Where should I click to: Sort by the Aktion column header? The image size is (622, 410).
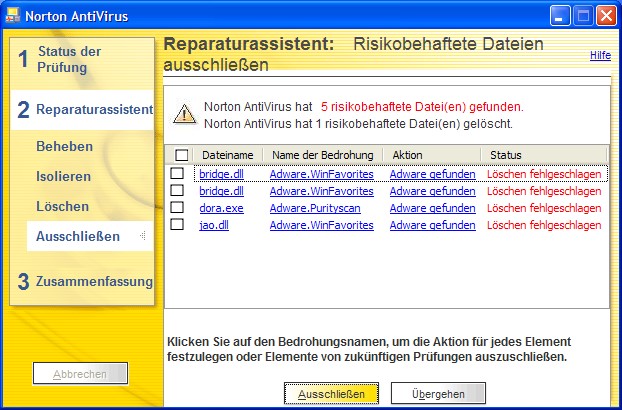click(432, 155)
